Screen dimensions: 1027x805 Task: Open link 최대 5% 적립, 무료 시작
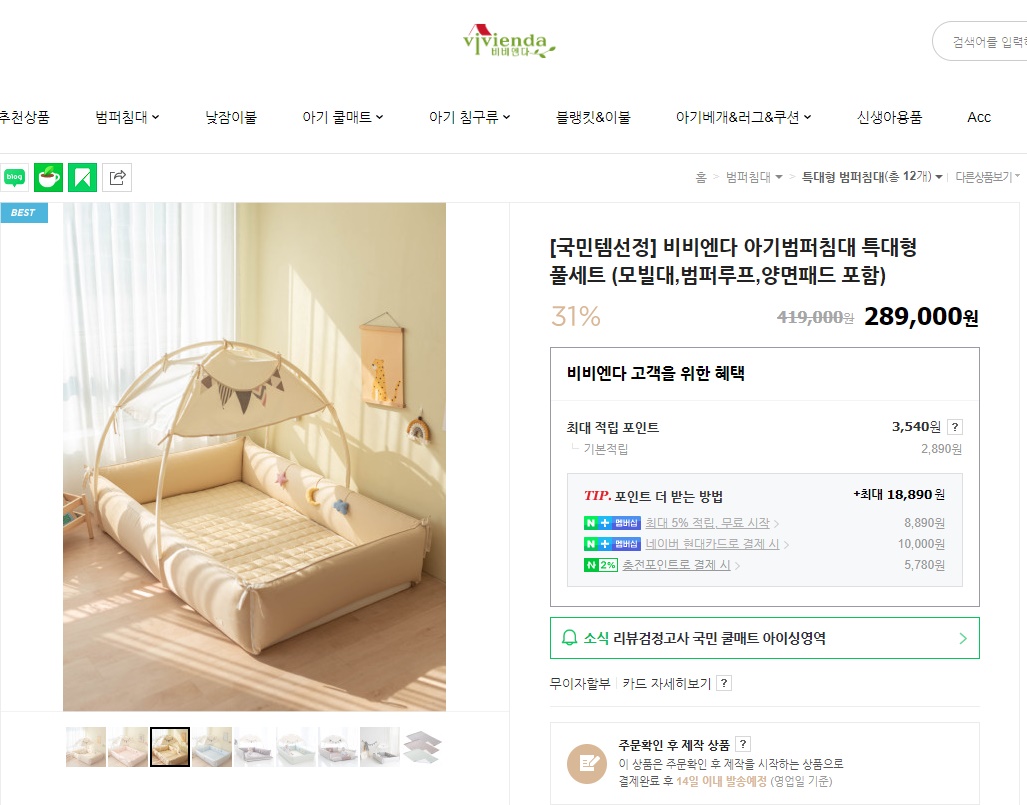[707, 523]
